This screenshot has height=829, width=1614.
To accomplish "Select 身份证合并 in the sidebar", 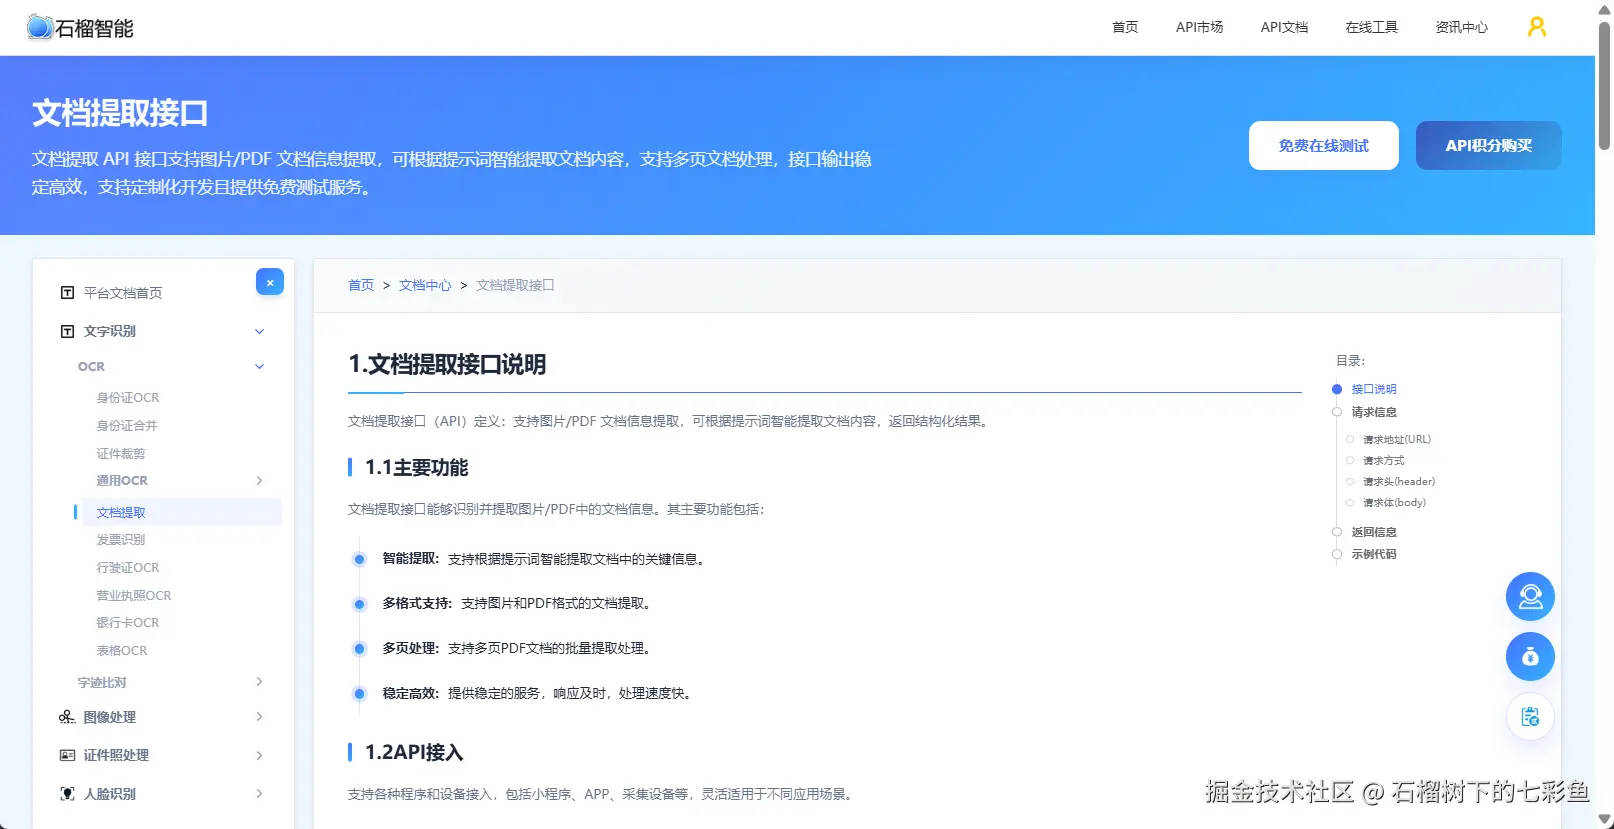I will coord(127,426).
